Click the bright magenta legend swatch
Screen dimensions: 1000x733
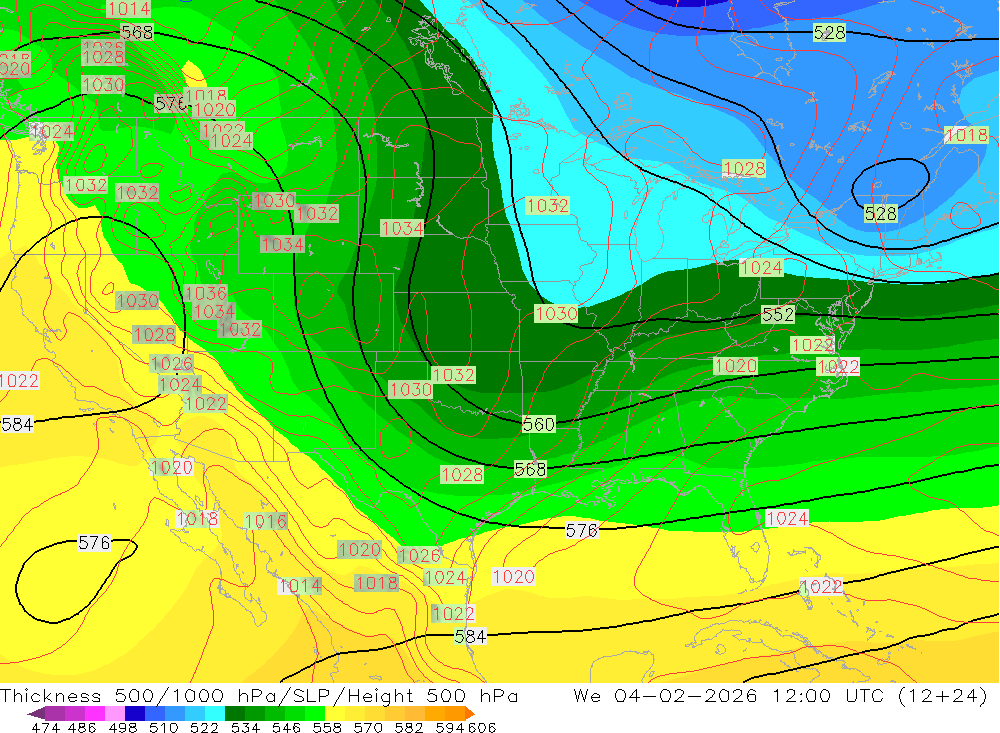point(95,713)
